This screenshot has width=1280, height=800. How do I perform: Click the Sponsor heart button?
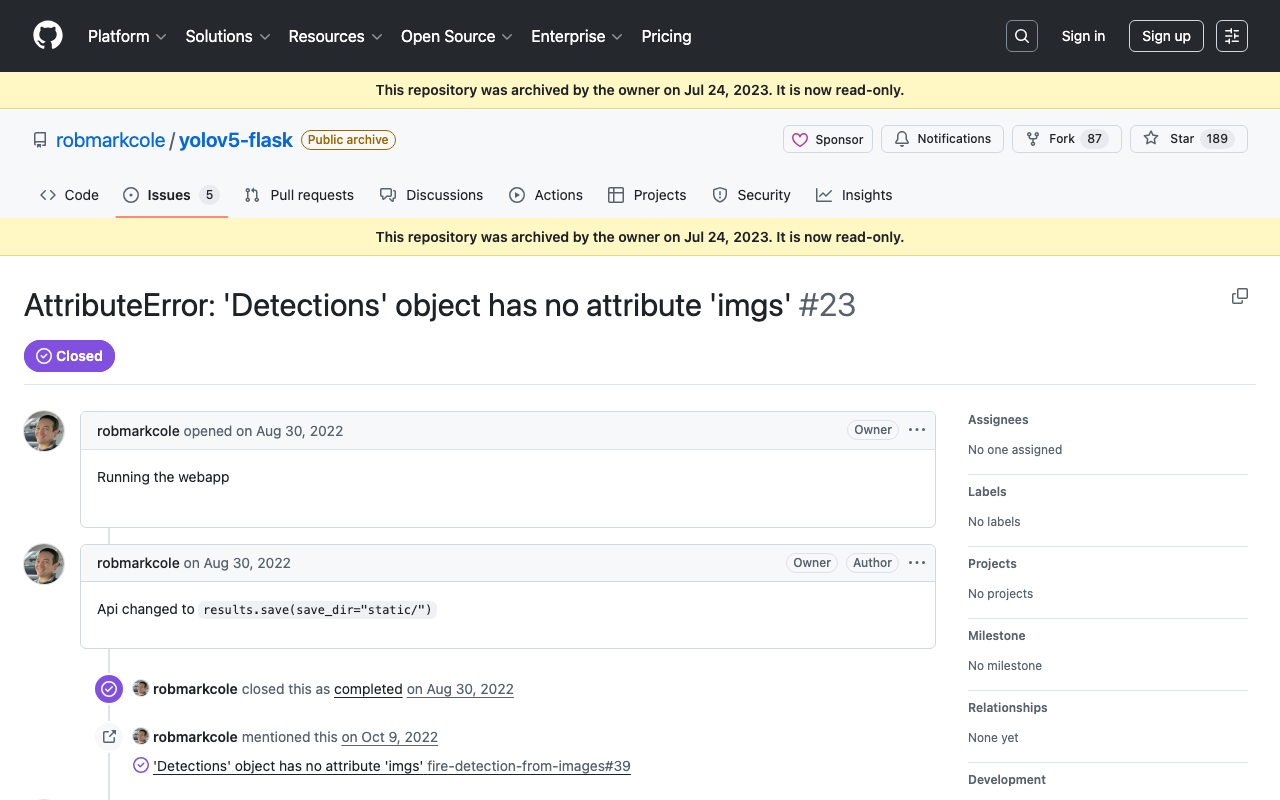[x=828, y=139]
